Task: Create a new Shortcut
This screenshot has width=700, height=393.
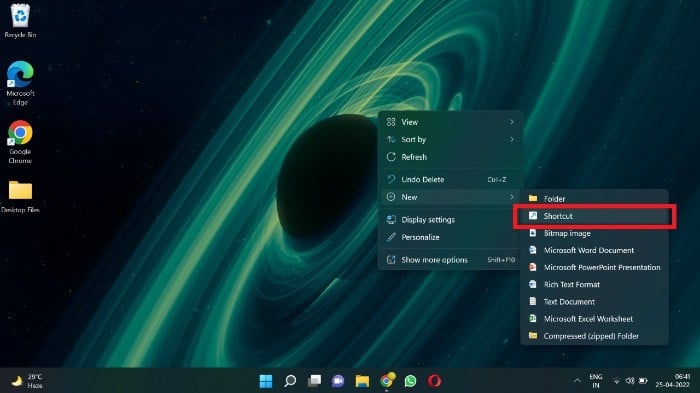Action: point(594,216)
